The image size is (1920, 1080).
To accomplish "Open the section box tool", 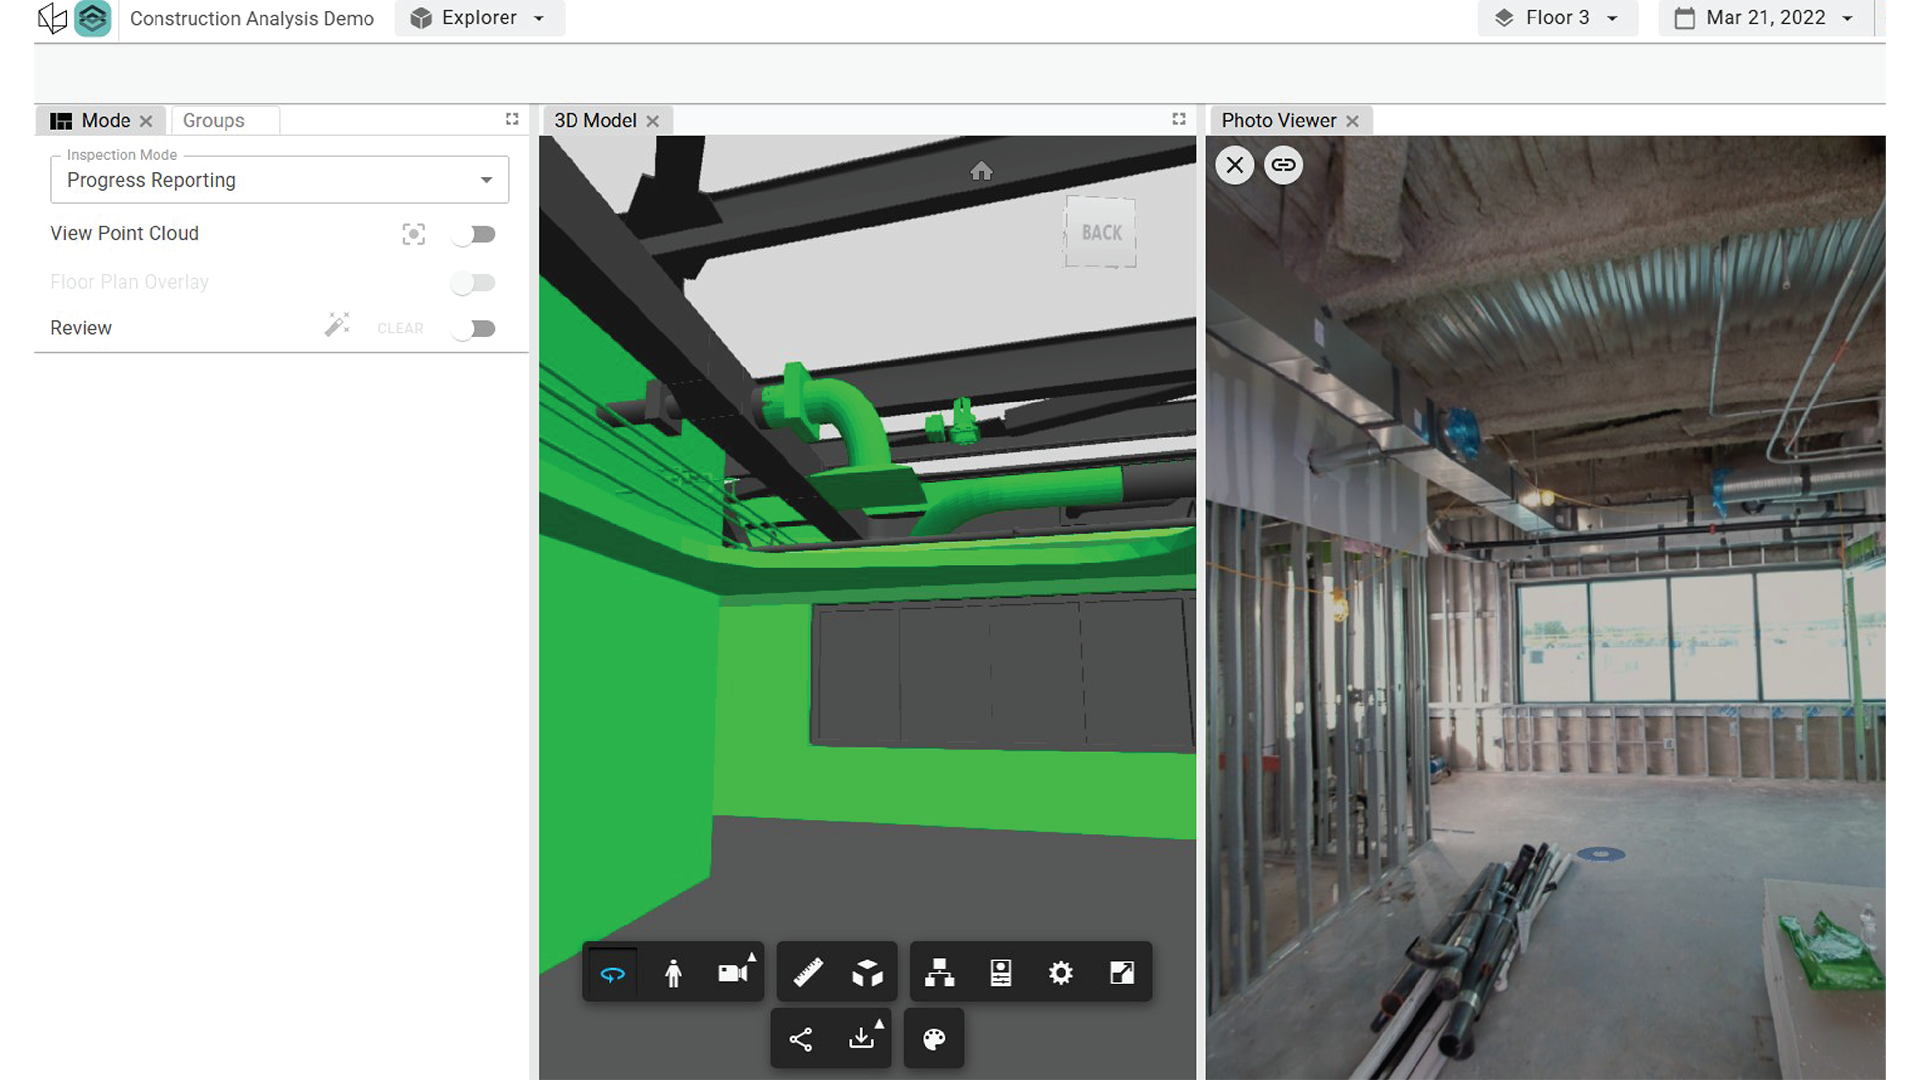I will pos(867,973).
